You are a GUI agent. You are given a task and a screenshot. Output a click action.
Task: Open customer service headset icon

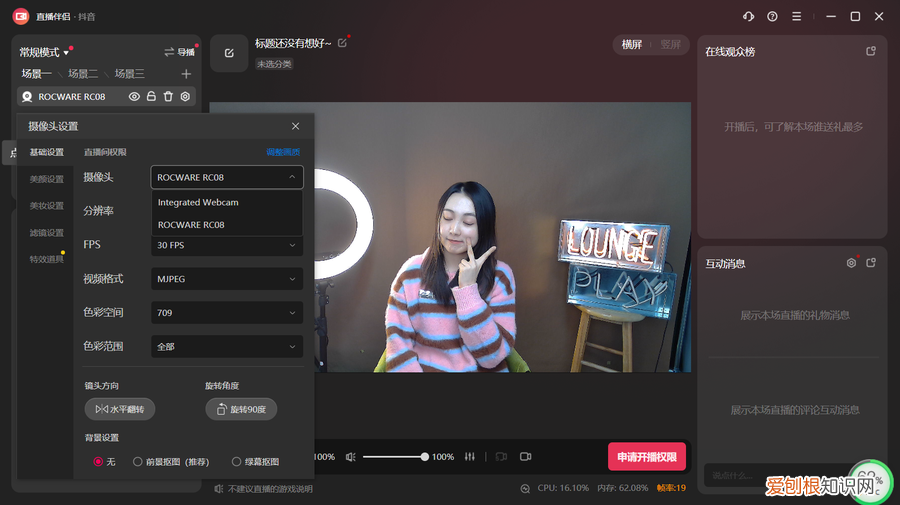pos(748,17)
